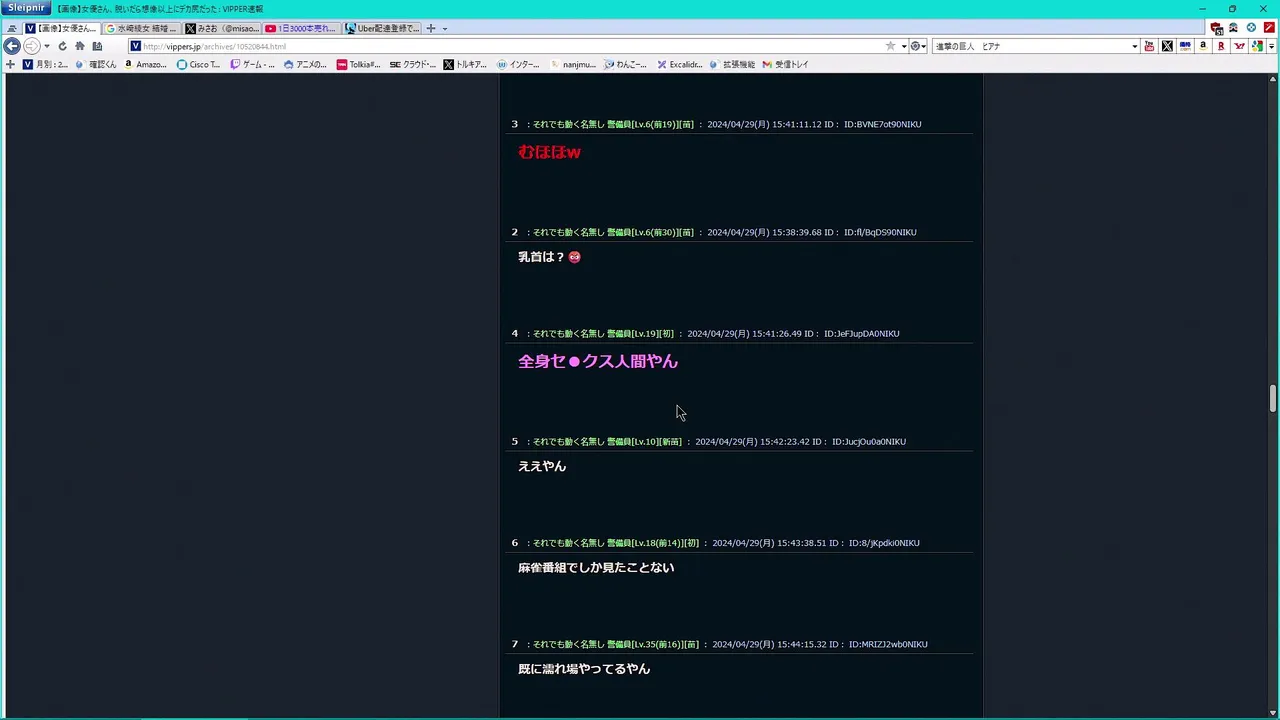Click the tab group icon left of first tab
1280x720 pixels.
point(12,28)
